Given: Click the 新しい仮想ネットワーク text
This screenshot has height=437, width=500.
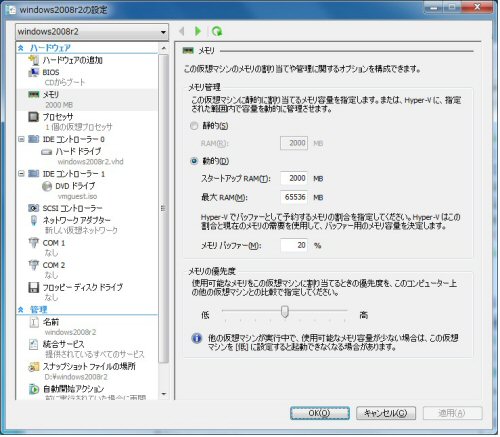Looking at the screenshot, I should pos(81,230).
